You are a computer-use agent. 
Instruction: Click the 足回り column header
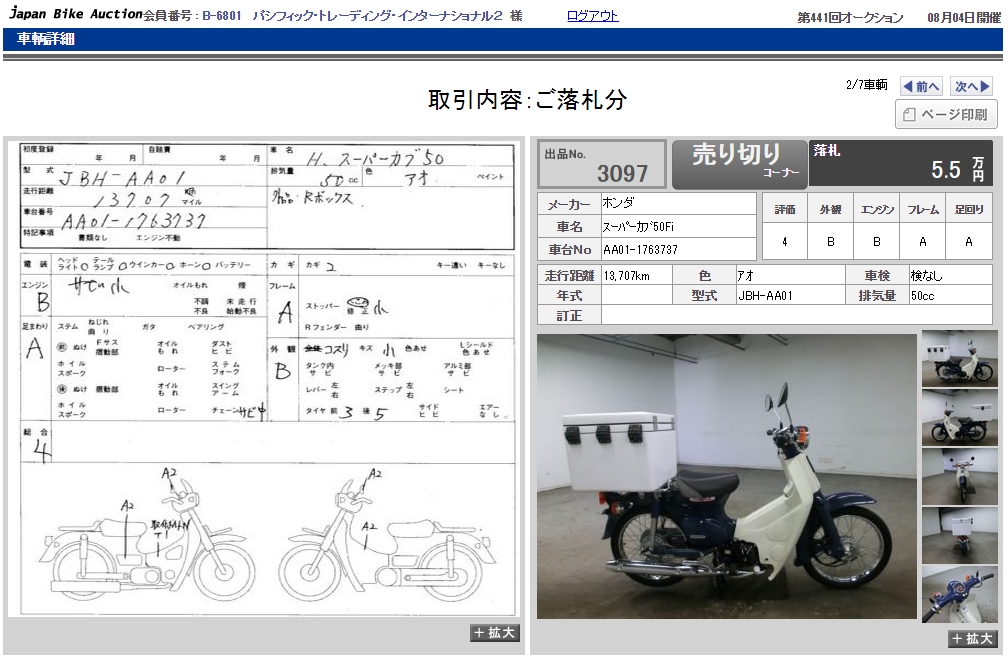click(969, 210)
